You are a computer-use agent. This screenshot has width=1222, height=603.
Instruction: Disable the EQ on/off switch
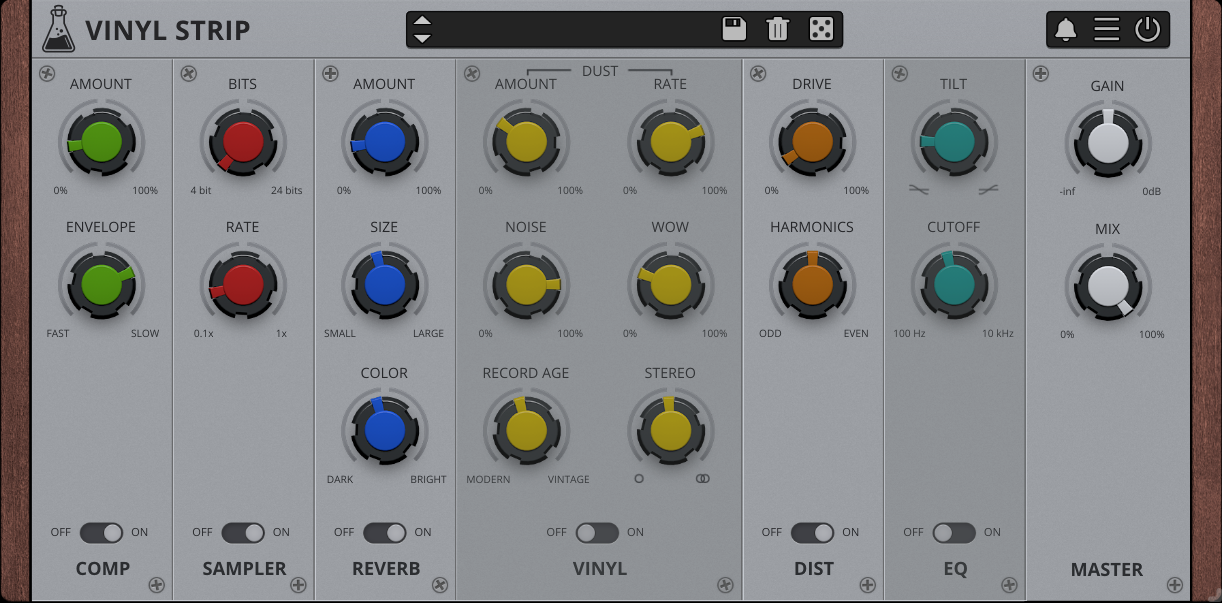point(954,532)
